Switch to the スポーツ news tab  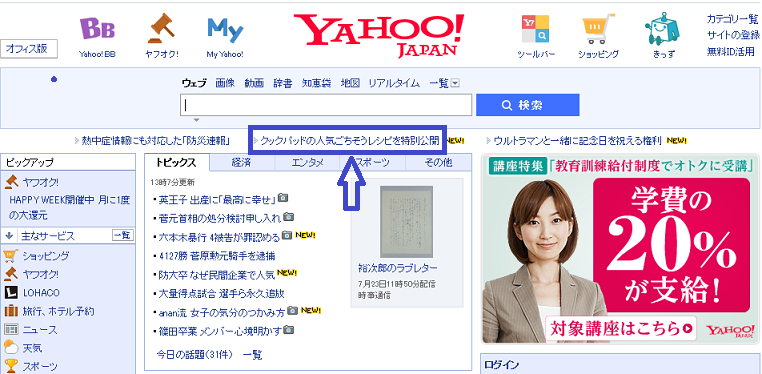pos(372,163)
